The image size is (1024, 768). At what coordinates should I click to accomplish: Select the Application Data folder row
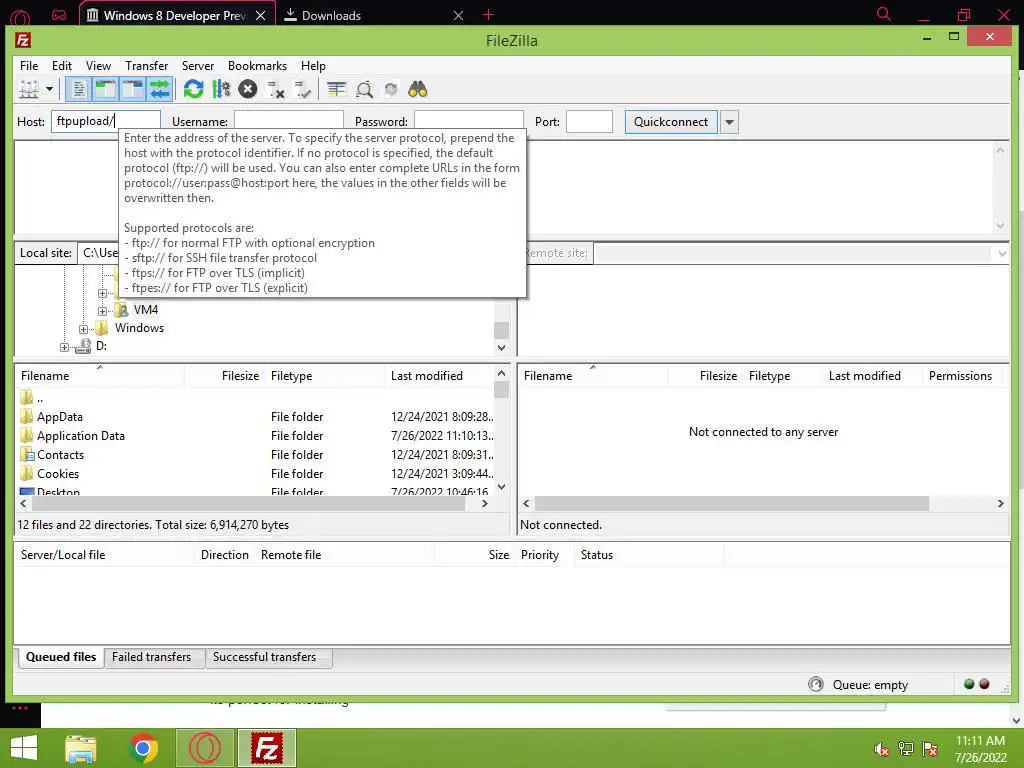pos(255,436)
